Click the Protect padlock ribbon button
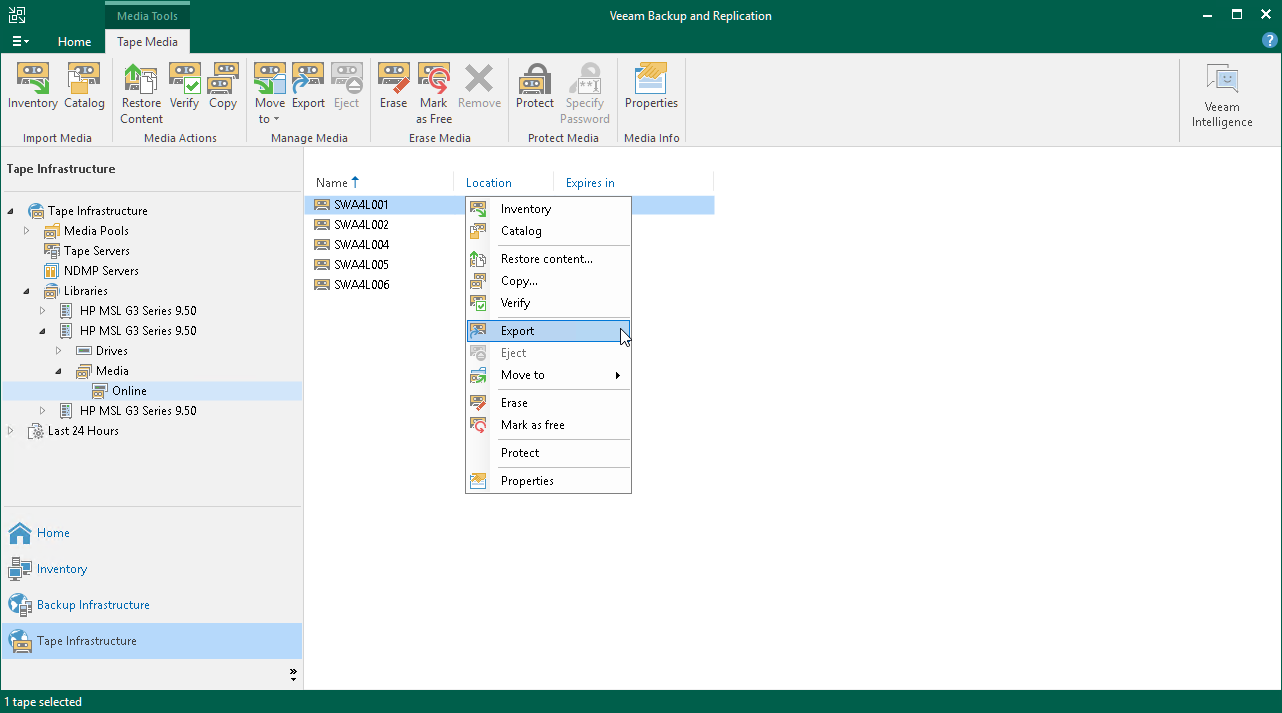 tap(535, 87)
